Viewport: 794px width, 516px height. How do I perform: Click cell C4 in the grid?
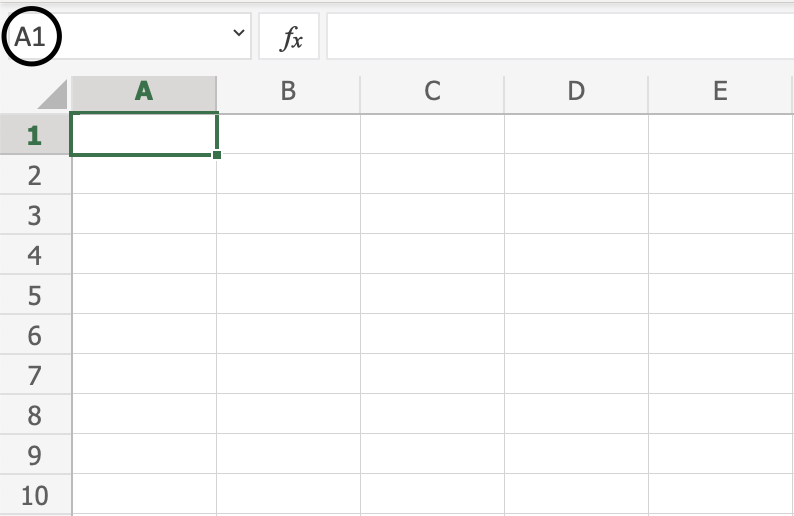click(432, 254)
